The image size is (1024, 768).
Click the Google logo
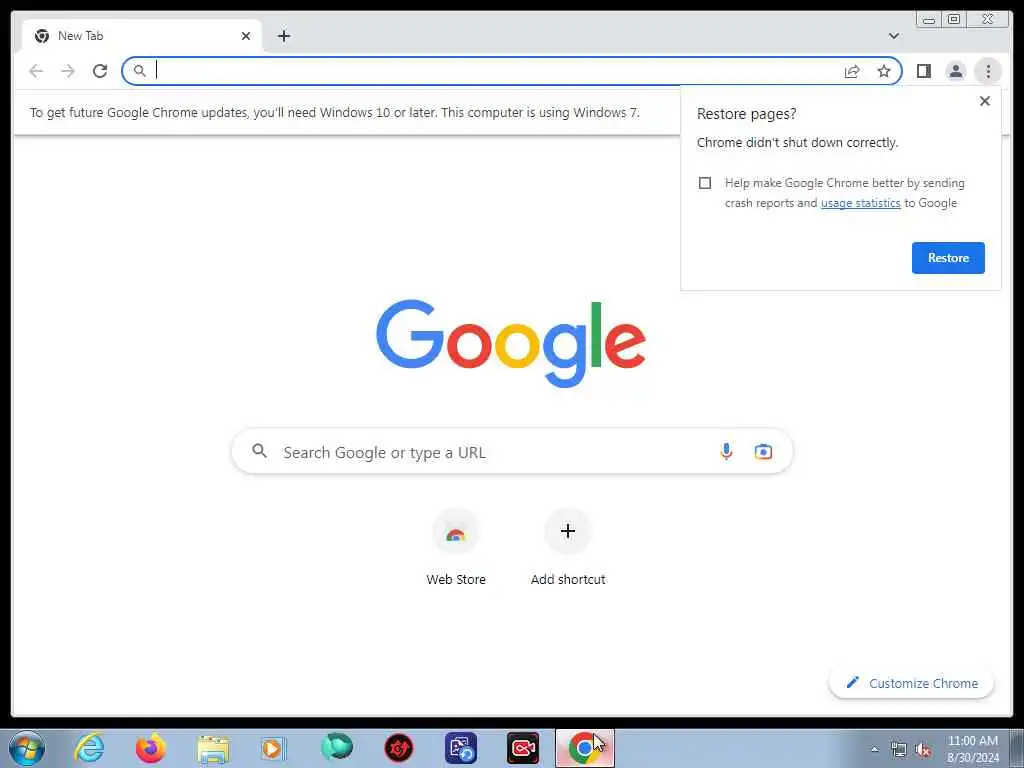point(511,343)
